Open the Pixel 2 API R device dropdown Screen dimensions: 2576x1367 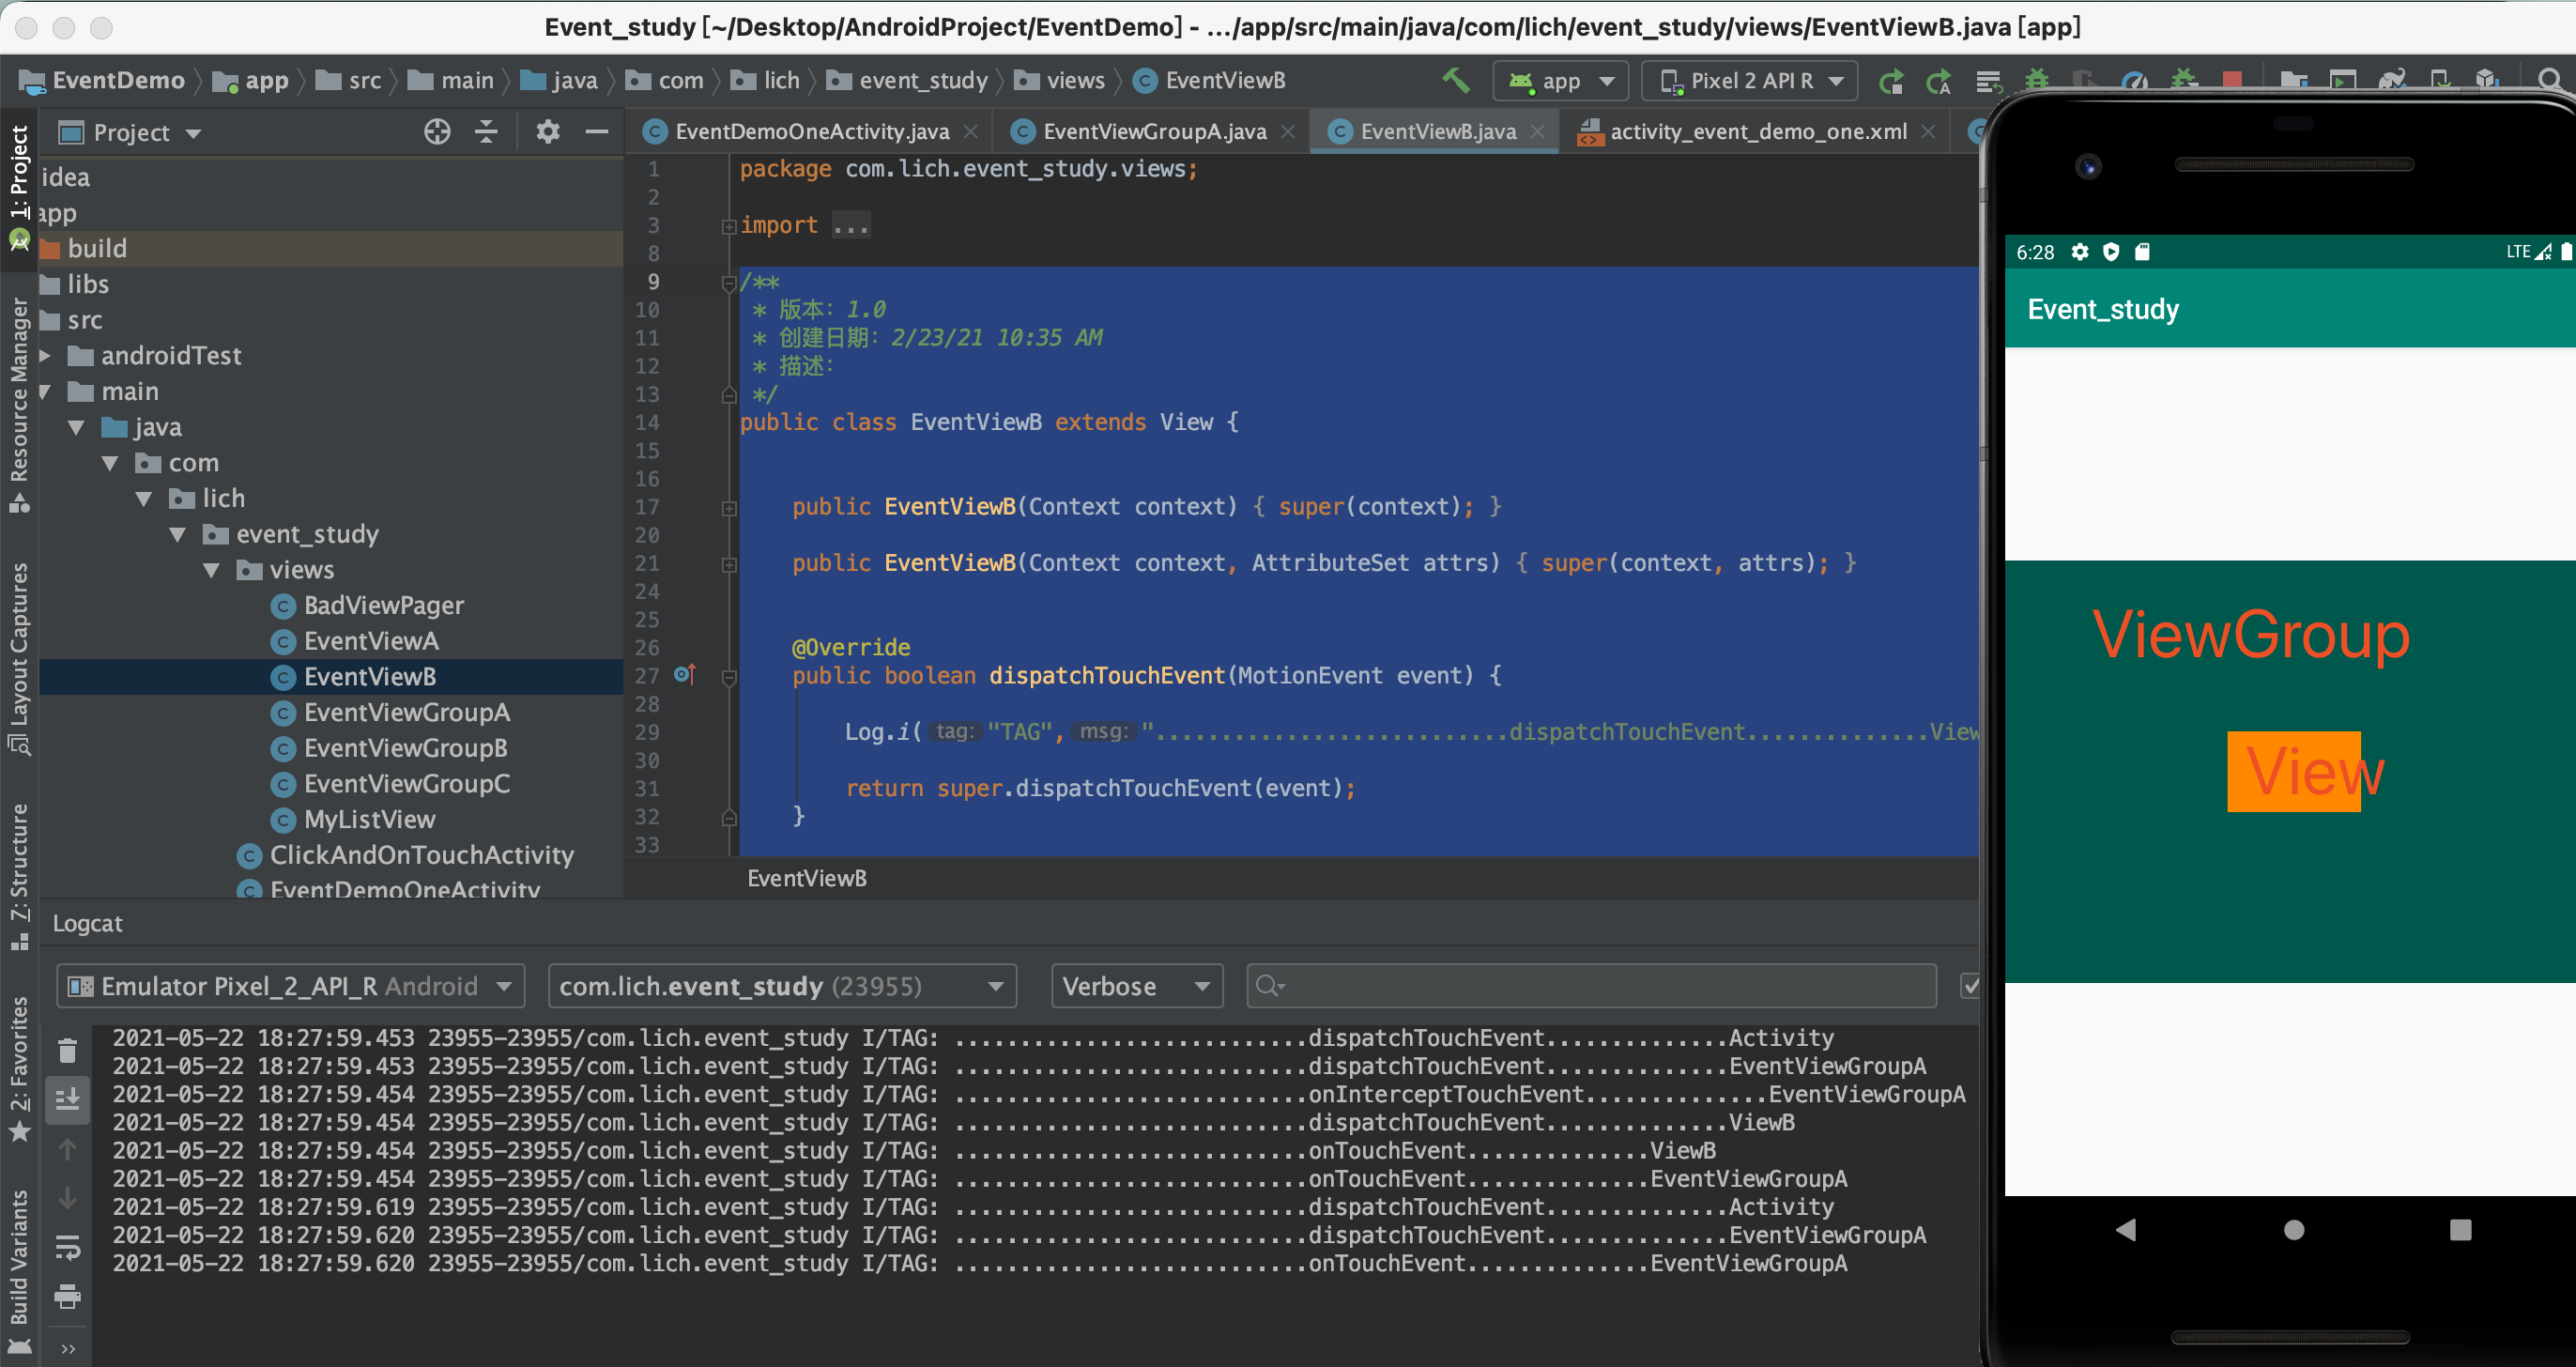pyautogui.click(x=1749, y=81)
